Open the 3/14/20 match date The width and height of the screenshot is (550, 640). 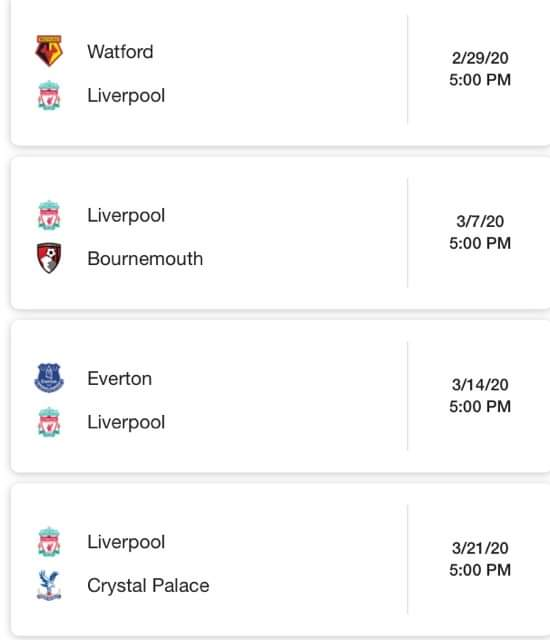(x=480, y=384)
